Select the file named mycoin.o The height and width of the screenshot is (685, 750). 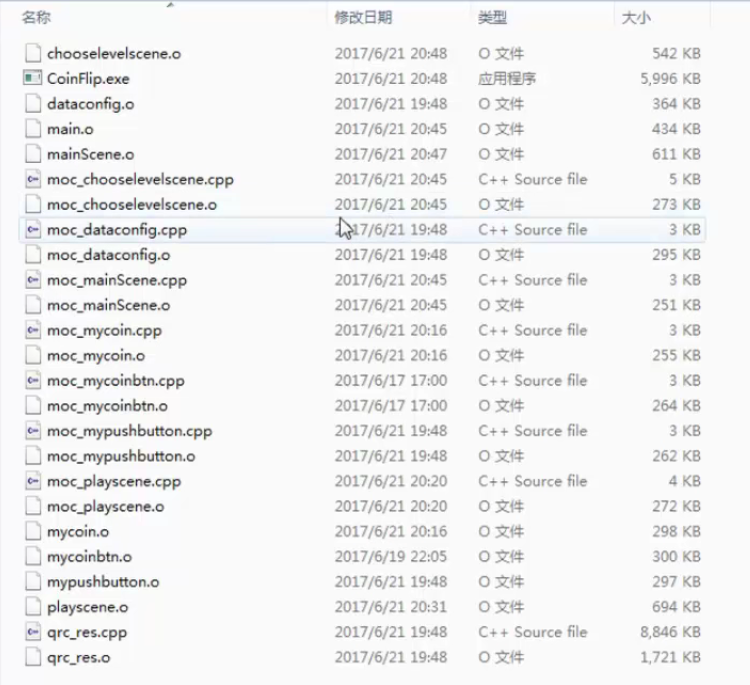[78, 531]
